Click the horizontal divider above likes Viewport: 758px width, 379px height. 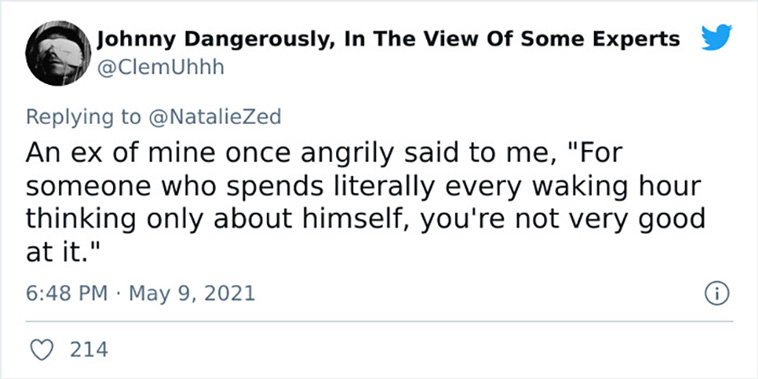[x=379, y=321]
